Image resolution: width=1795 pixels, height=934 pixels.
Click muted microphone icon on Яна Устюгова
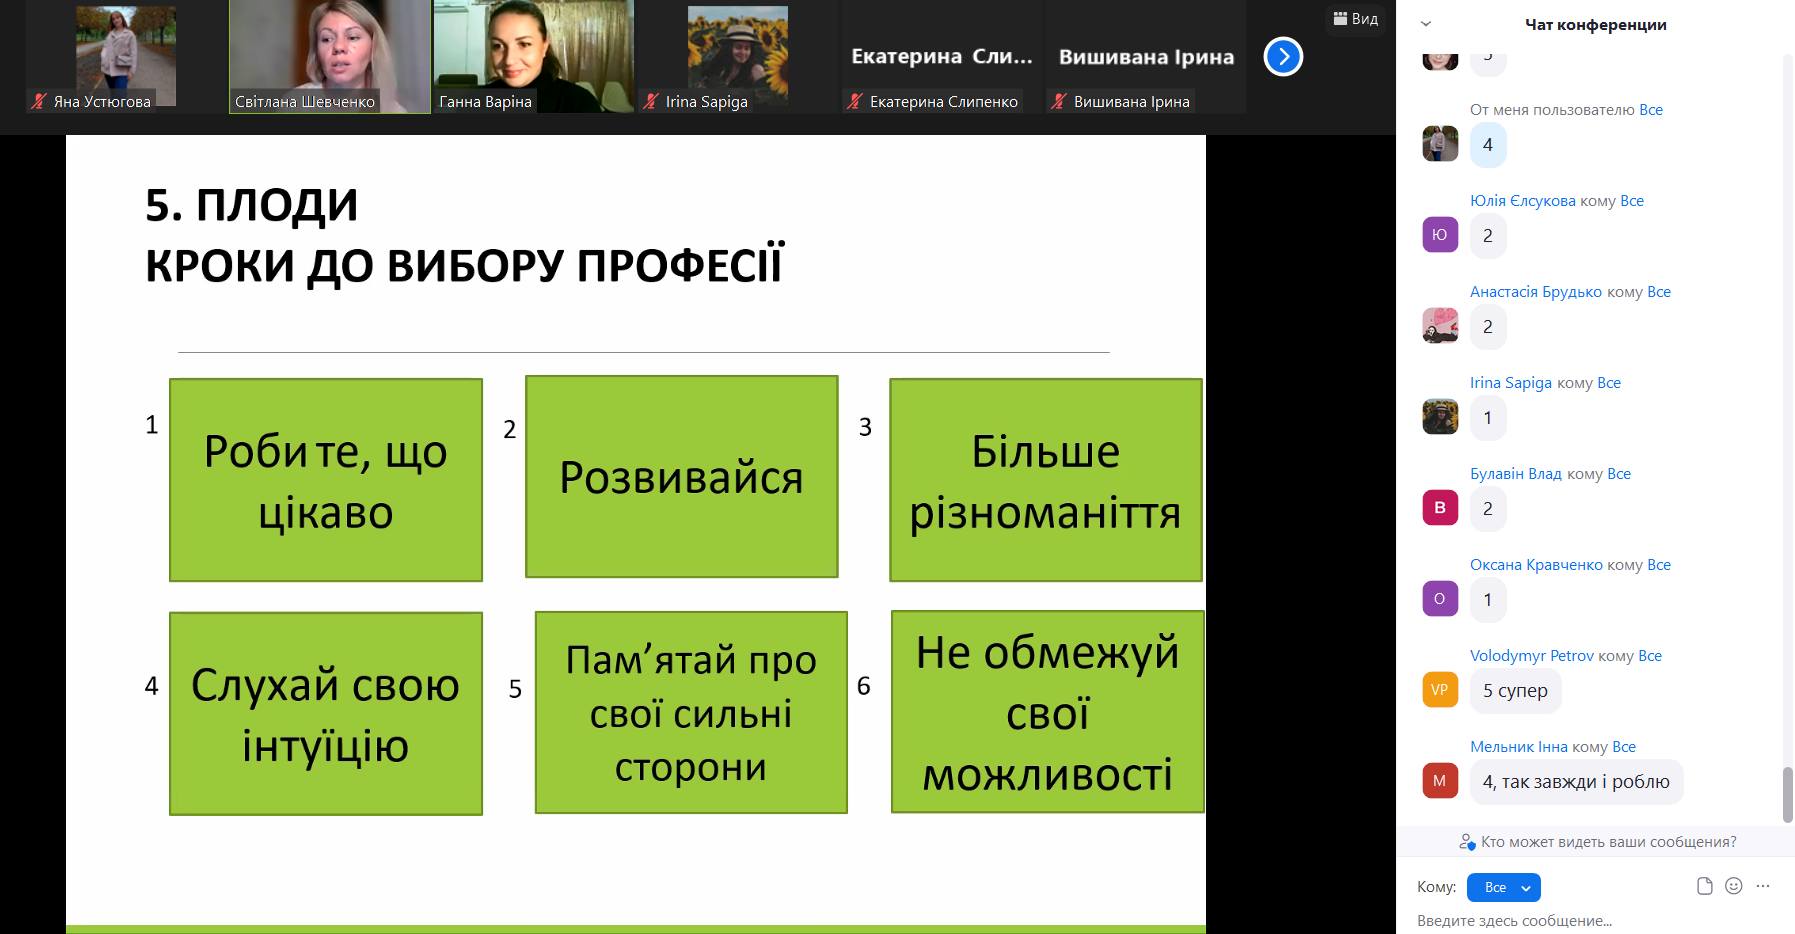40,101
